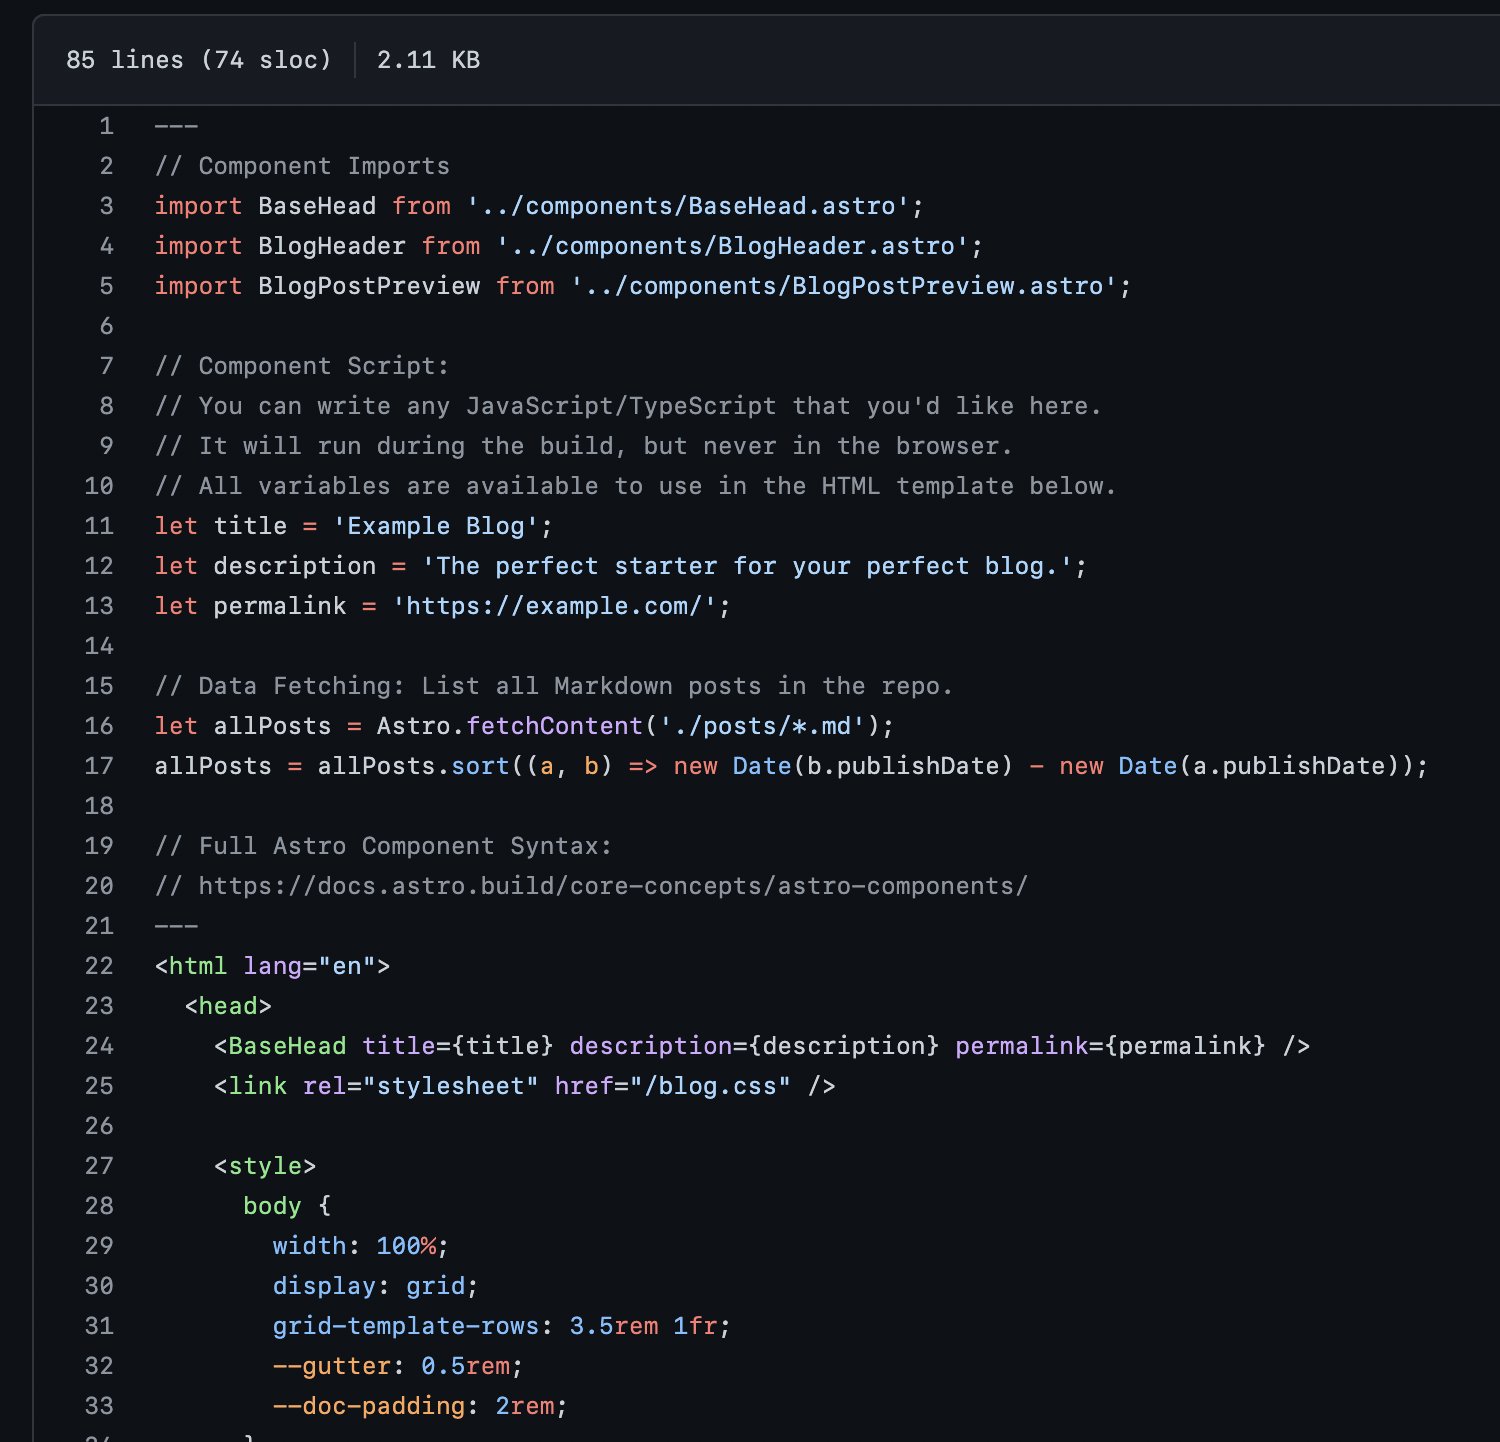Click the '85 lines (74 sloc)' label
Image resolution: width=1500 pixels, height=1442 pixels.
(199, 60)
